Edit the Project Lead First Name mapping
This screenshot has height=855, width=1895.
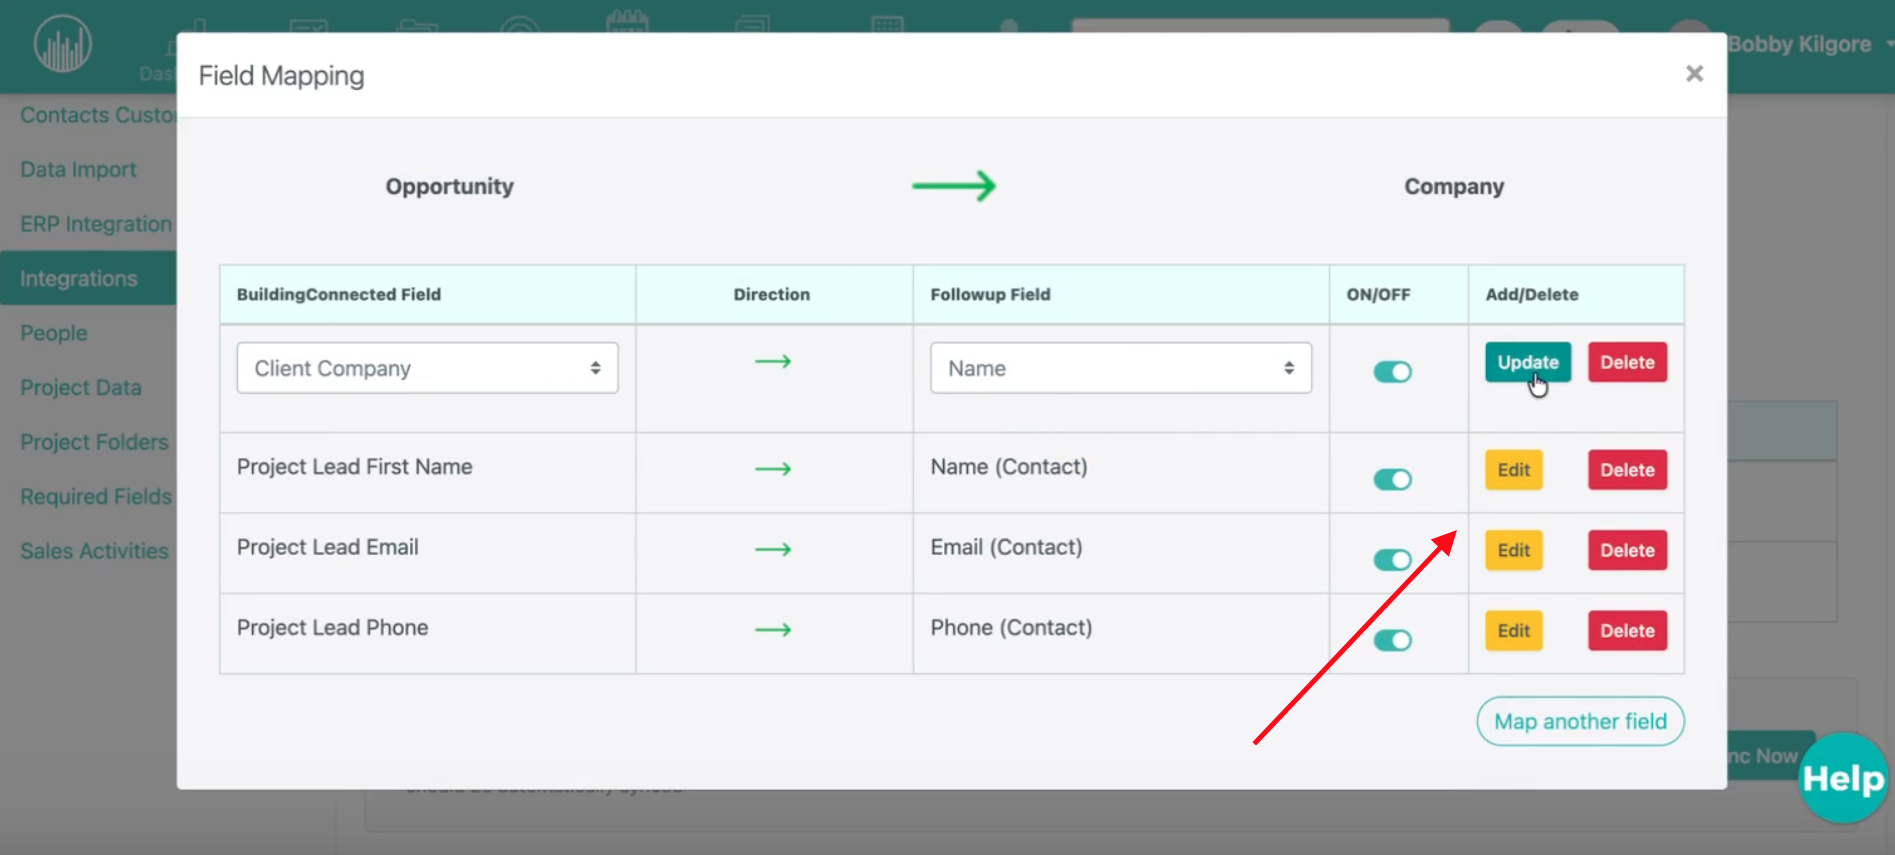(x=1513, y=470)
